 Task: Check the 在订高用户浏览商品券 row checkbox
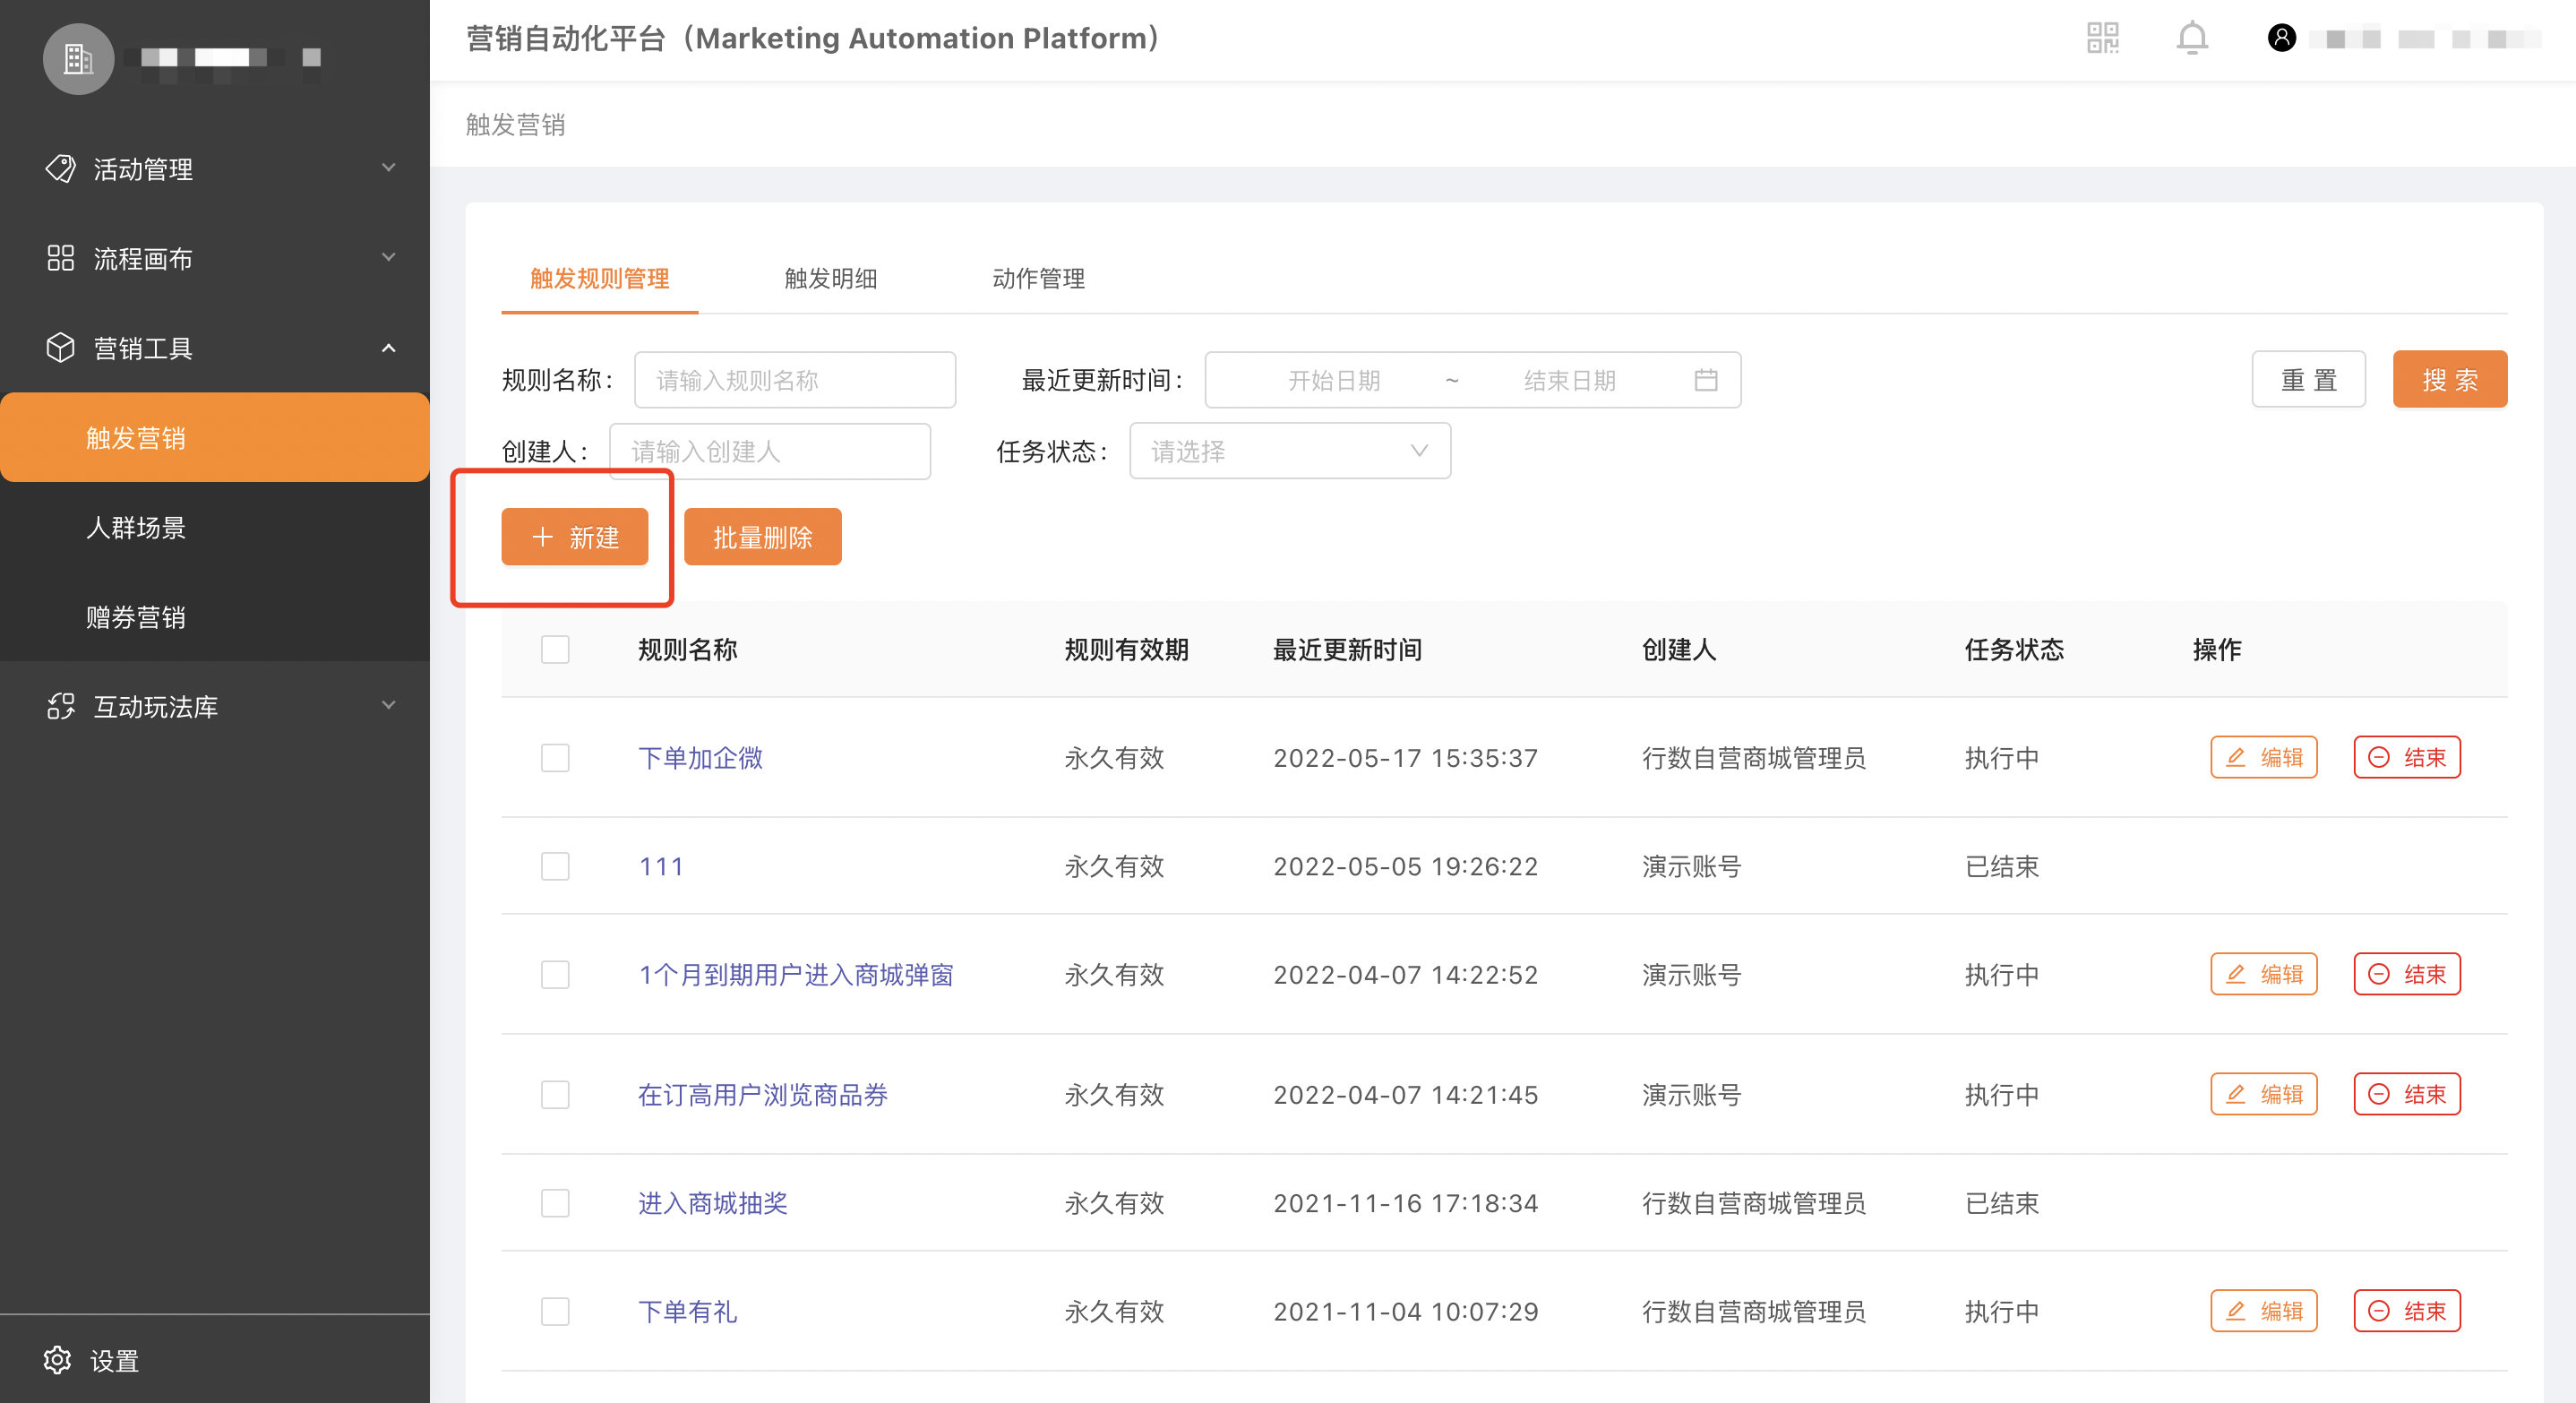tap(555, 1094)
